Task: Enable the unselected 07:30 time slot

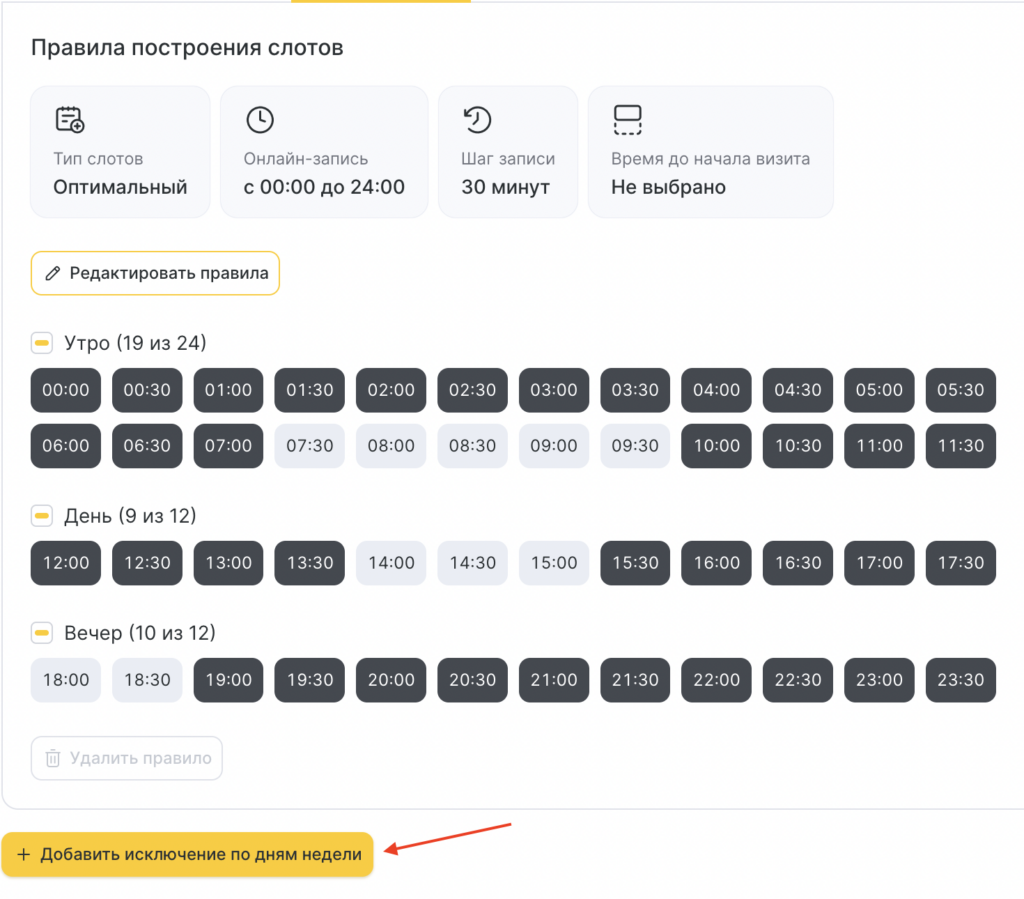Action: 310,446
